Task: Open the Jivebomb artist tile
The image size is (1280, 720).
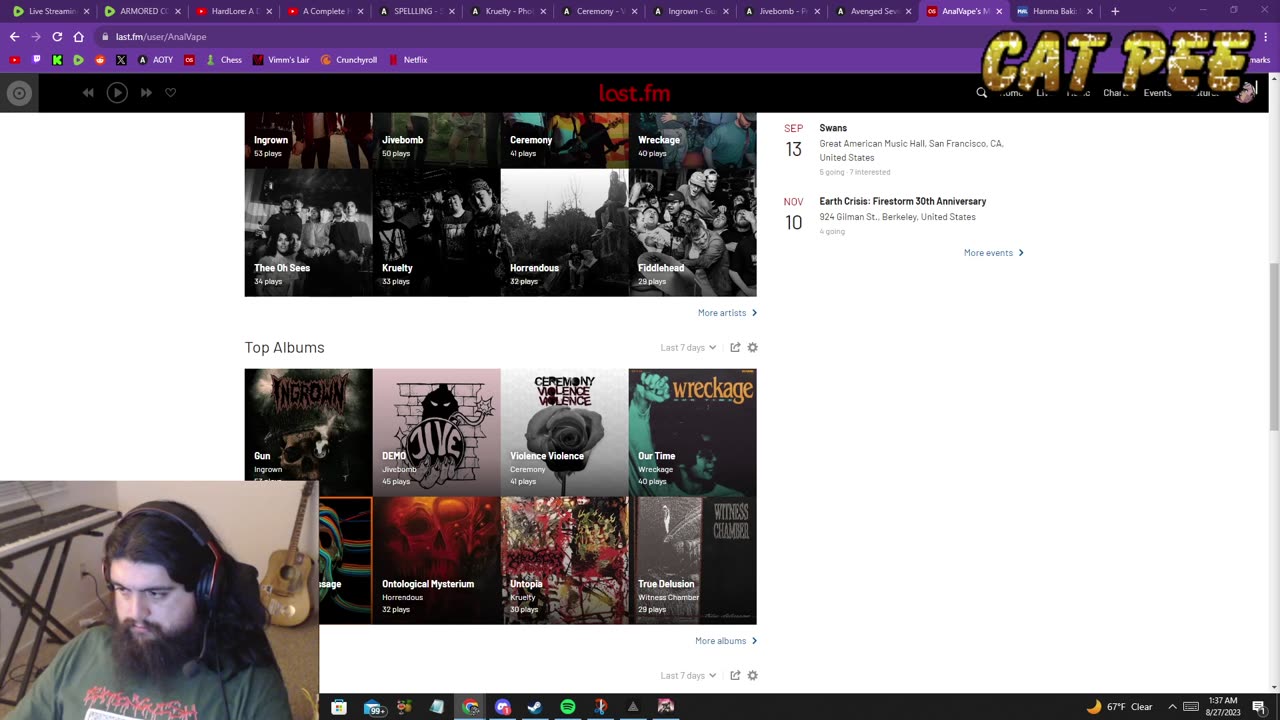Action: click(436, 140)
